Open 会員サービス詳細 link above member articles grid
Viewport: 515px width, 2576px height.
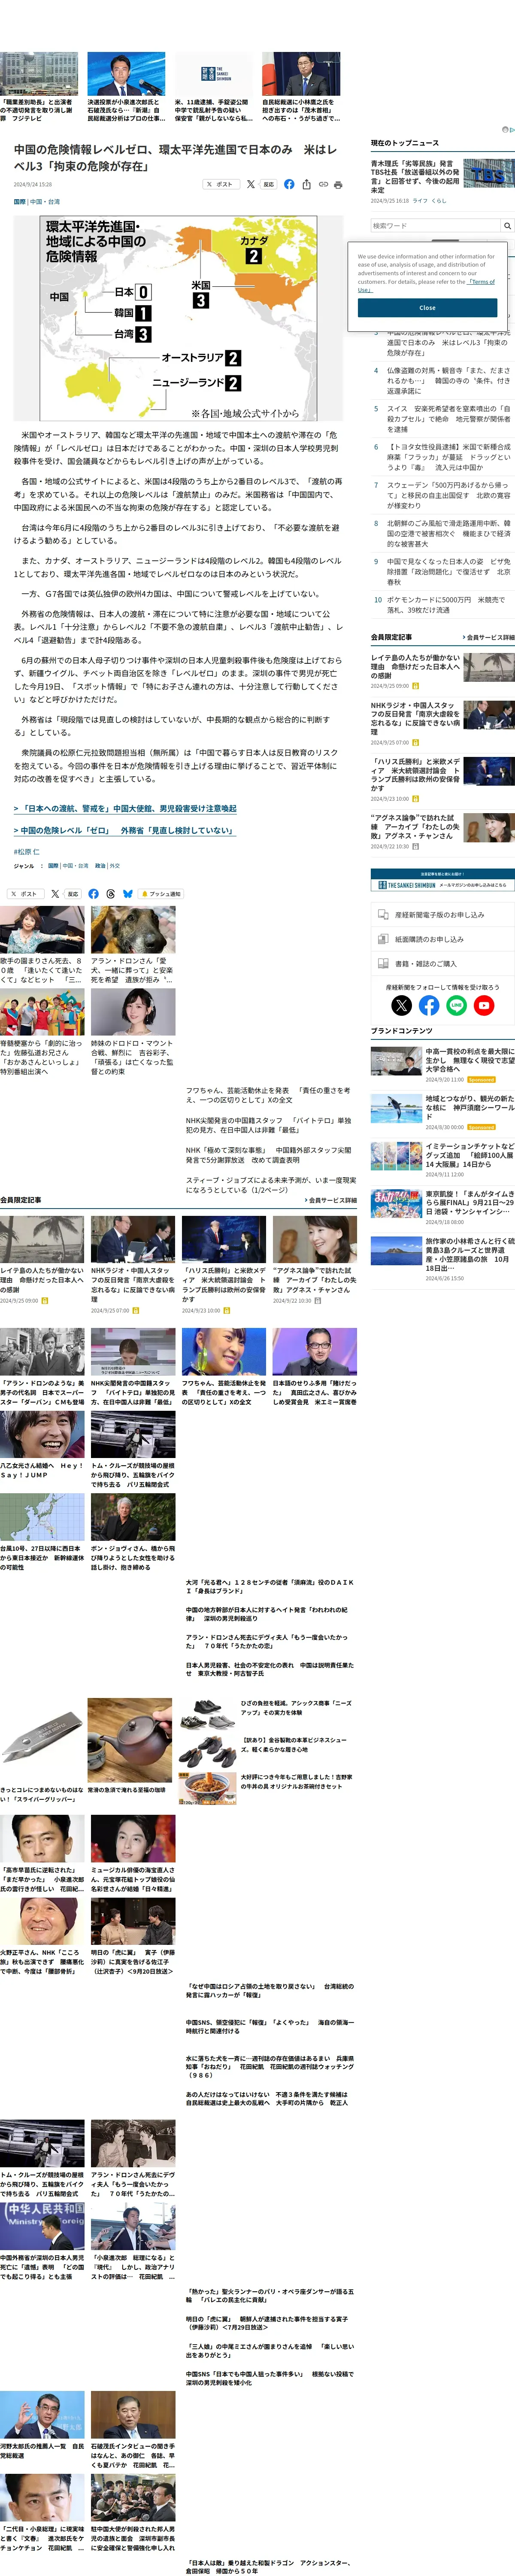330,1200
